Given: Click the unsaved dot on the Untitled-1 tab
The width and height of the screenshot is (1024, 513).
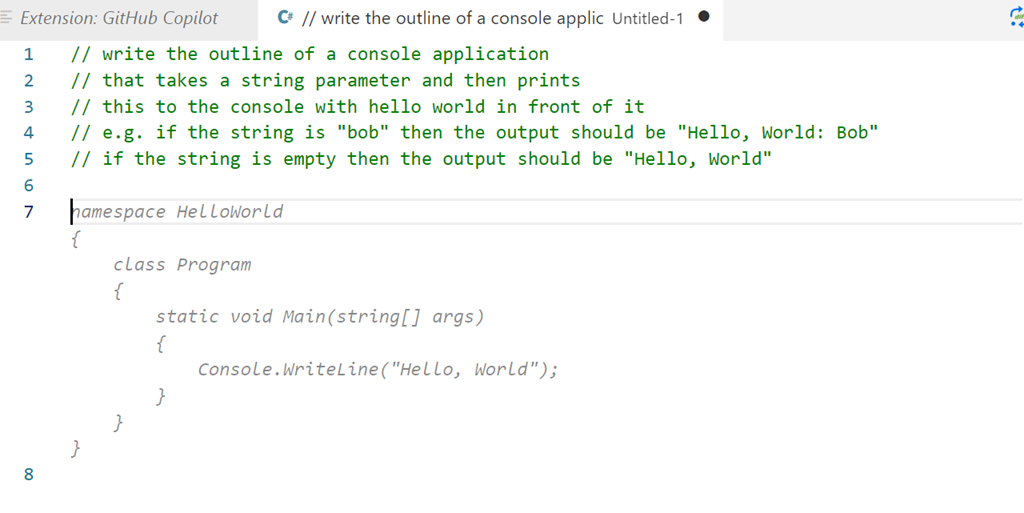Looking at the screenshot, I should (704, 17).
